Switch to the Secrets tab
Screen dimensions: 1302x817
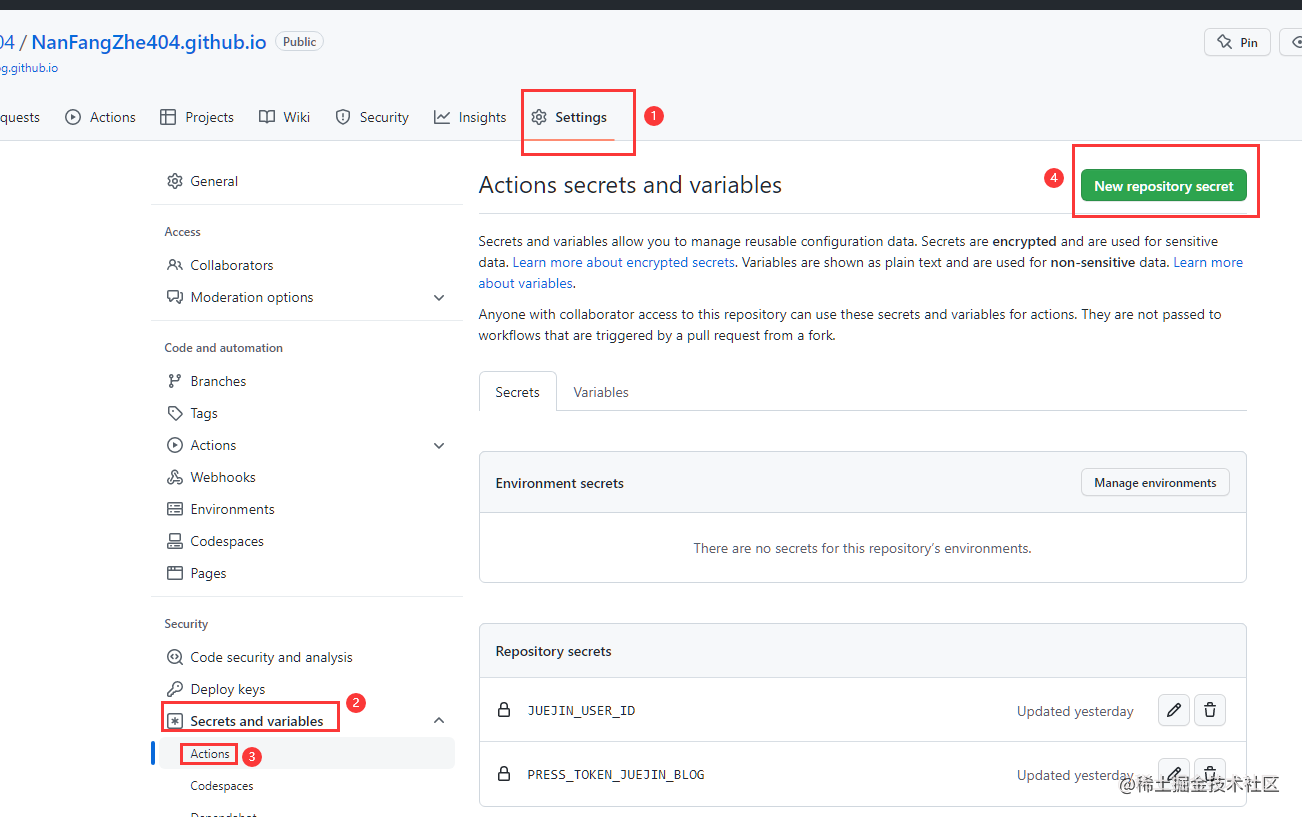click(x=517, y=392)
